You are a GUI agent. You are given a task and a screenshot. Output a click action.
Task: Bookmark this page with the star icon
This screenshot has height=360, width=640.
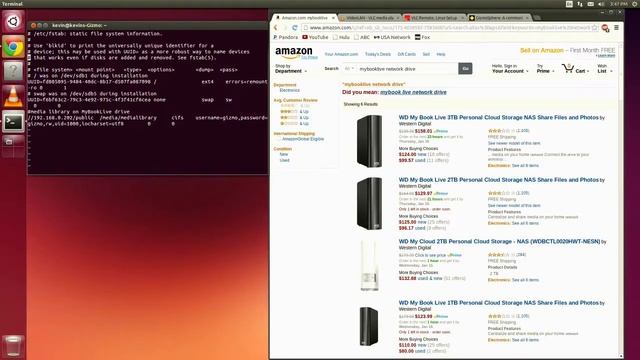[594, 27]
